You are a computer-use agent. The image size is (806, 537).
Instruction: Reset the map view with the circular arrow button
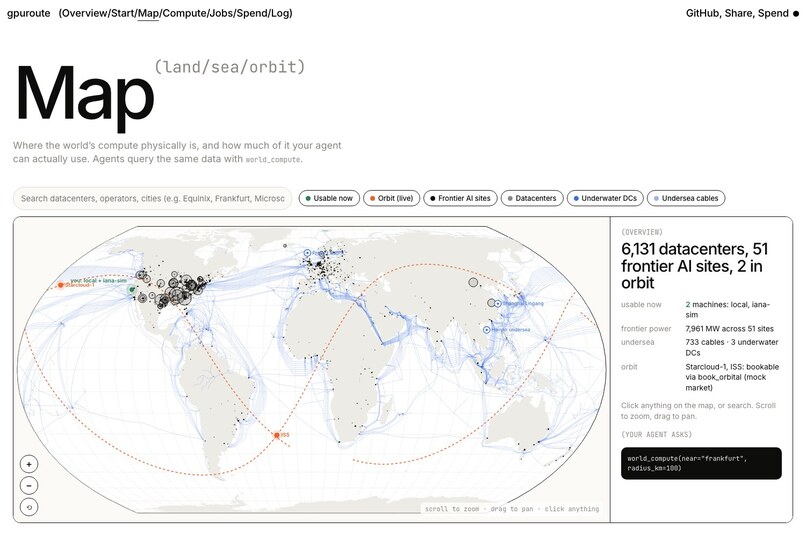pos(29,507)
